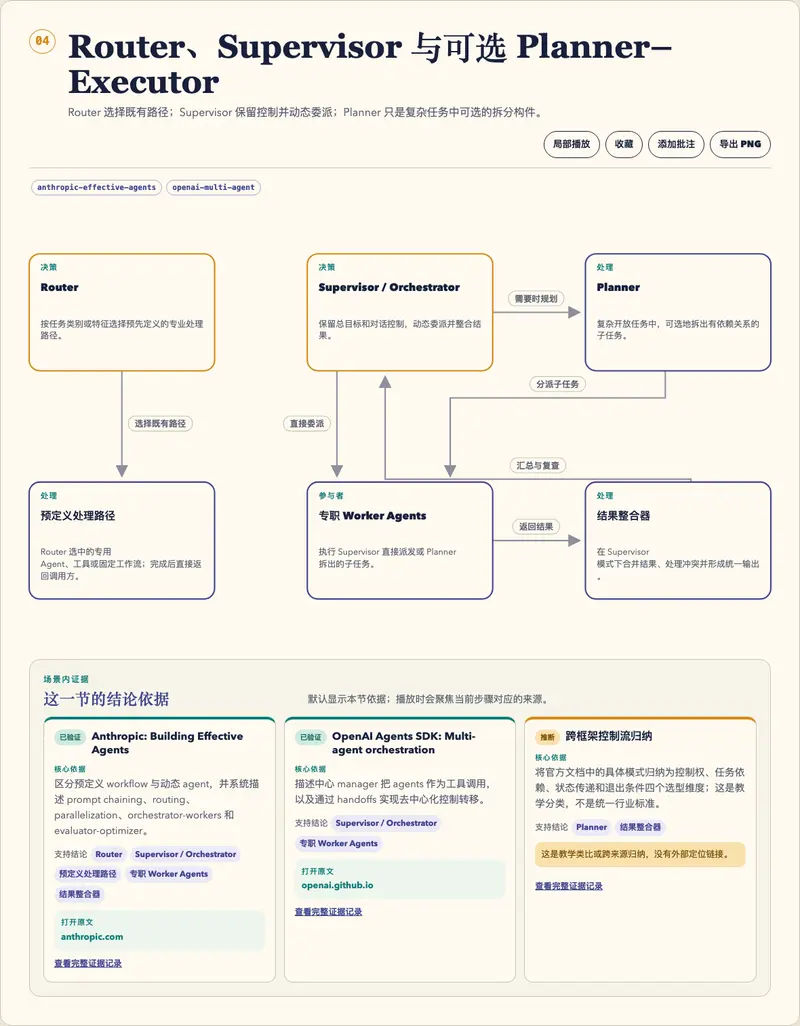The height and width of the screenshot is (1026, 800).
Task: Select the openai-multi-agent tag
Action: point(213,187)
